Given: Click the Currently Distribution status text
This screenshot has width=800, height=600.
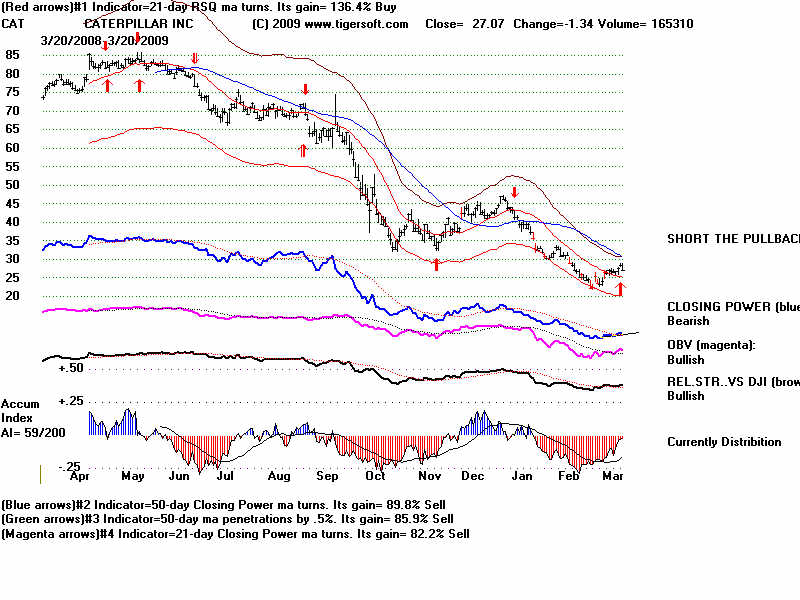Looking at the screenshot, I should 724,442.
